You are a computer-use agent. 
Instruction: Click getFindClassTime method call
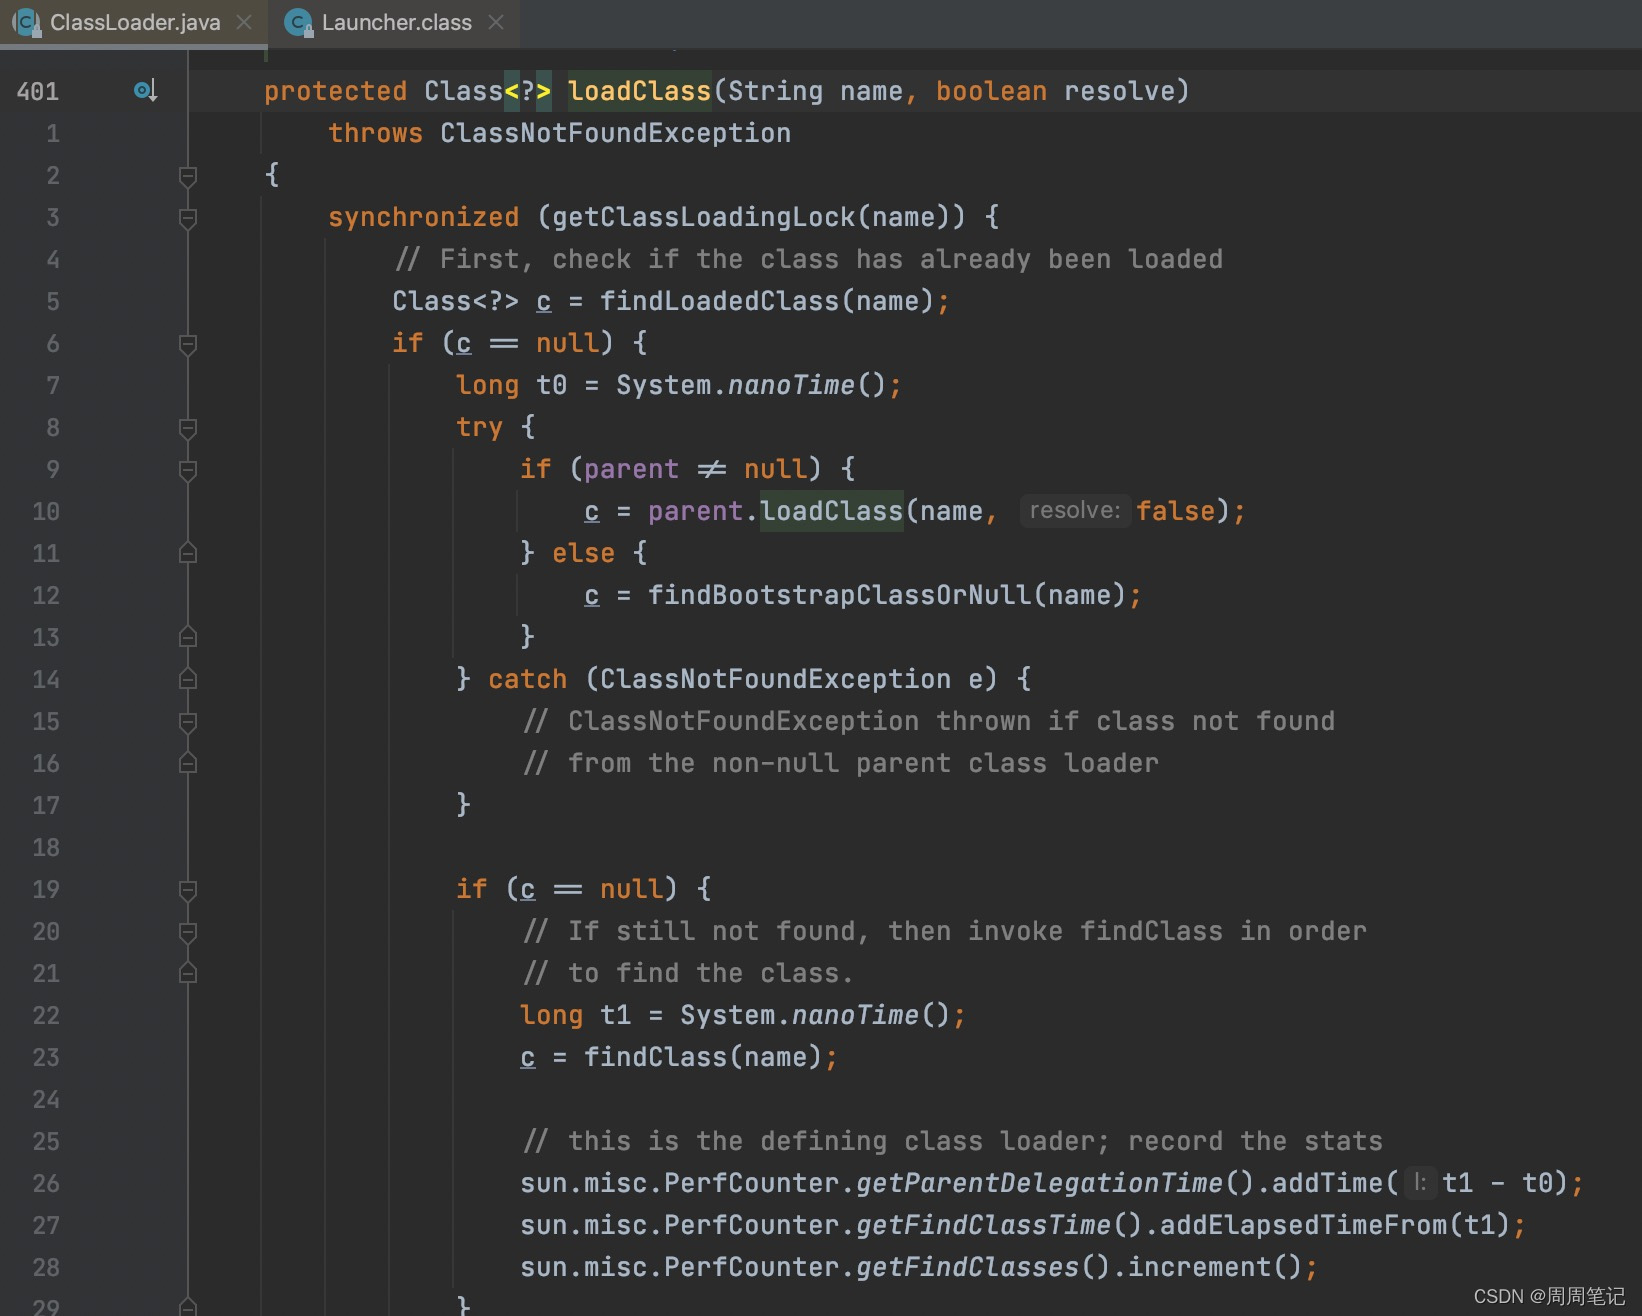[x=983, y=1225]
